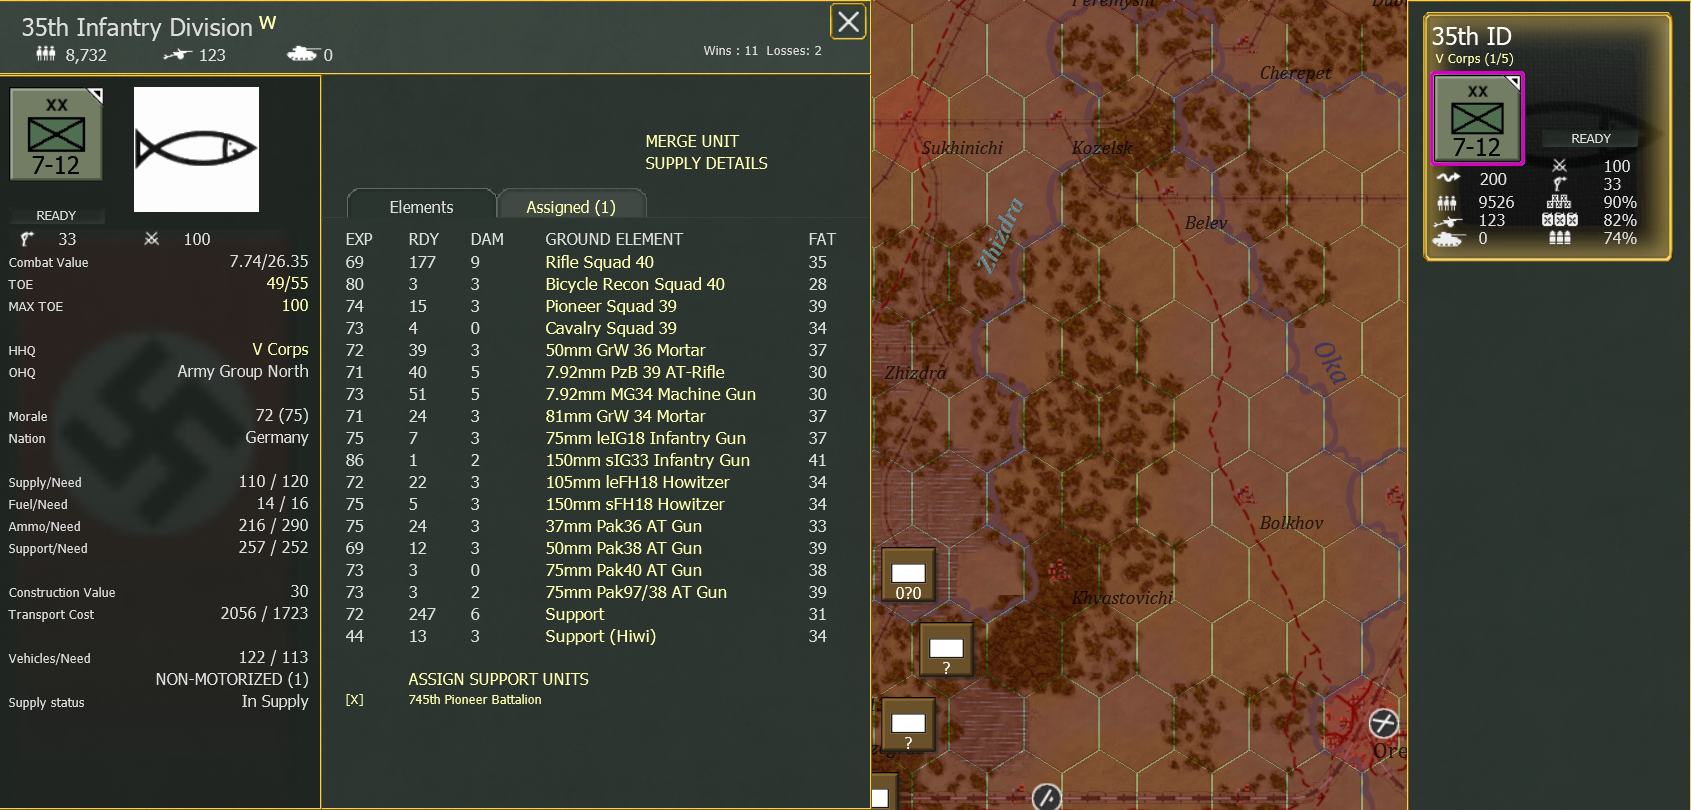Screen dimensions: 1691x810
Task: Click the Bolkhov town label on map
Action: pyautogui.click(x=1291, y=523)
